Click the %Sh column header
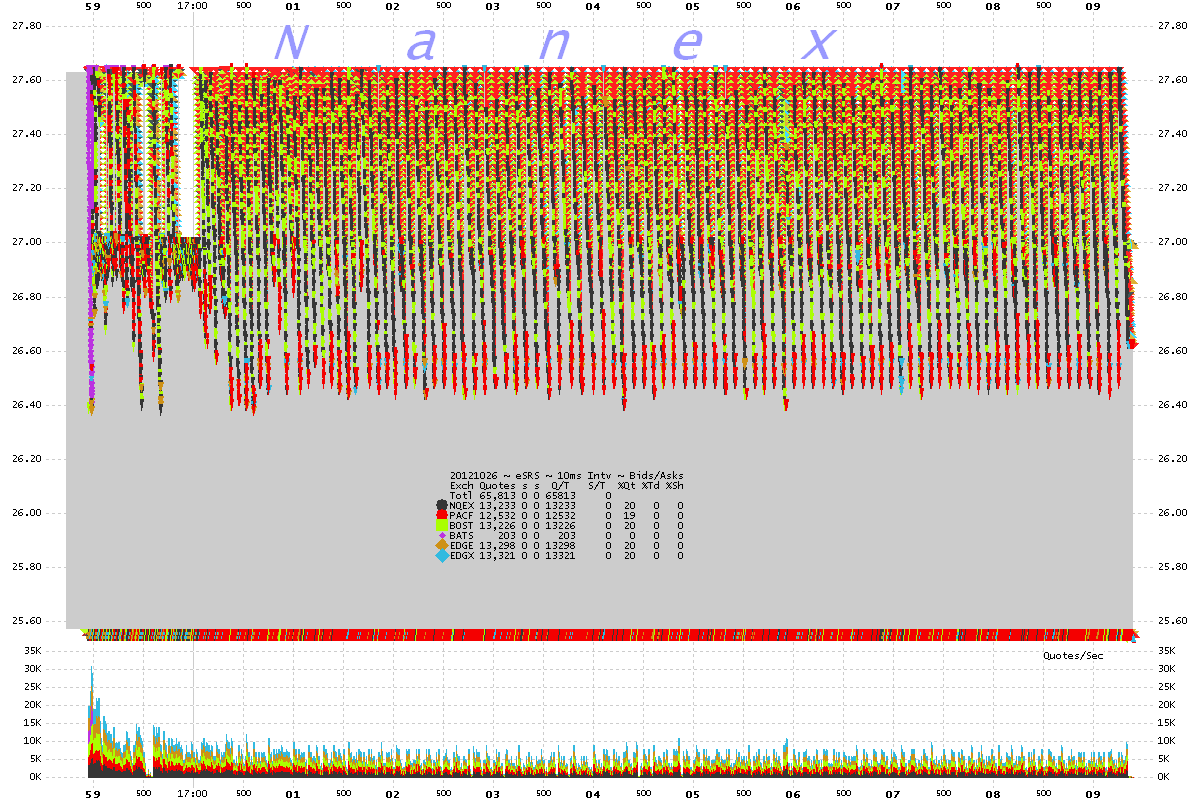The image size is (1200, 800). 675,486
